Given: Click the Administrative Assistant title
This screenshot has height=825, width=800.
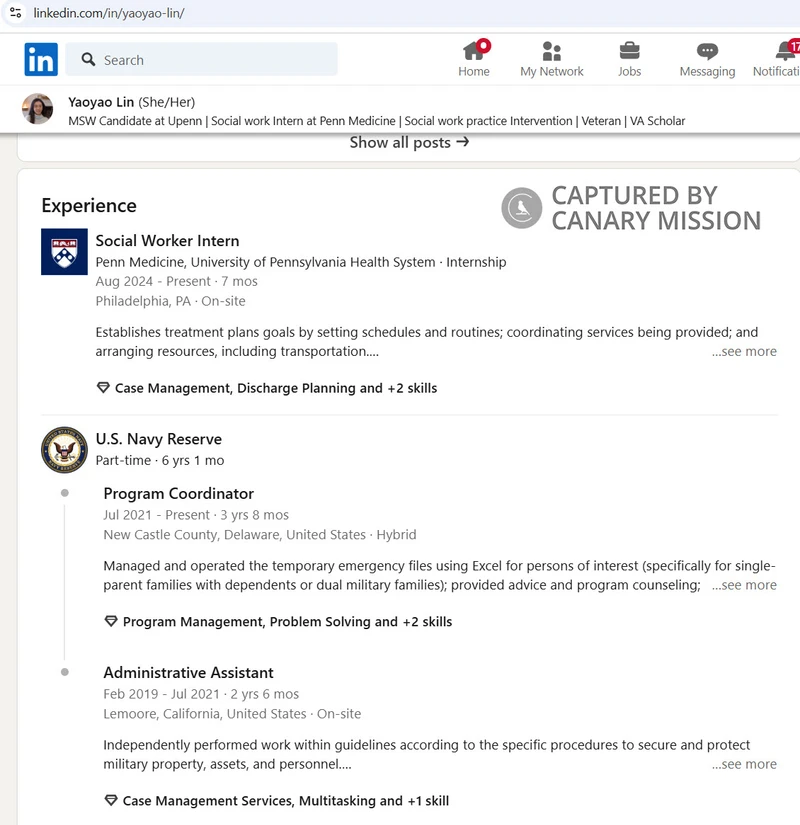Looking at the screenshot, I should pyautogui.click(x=188, y=672).
